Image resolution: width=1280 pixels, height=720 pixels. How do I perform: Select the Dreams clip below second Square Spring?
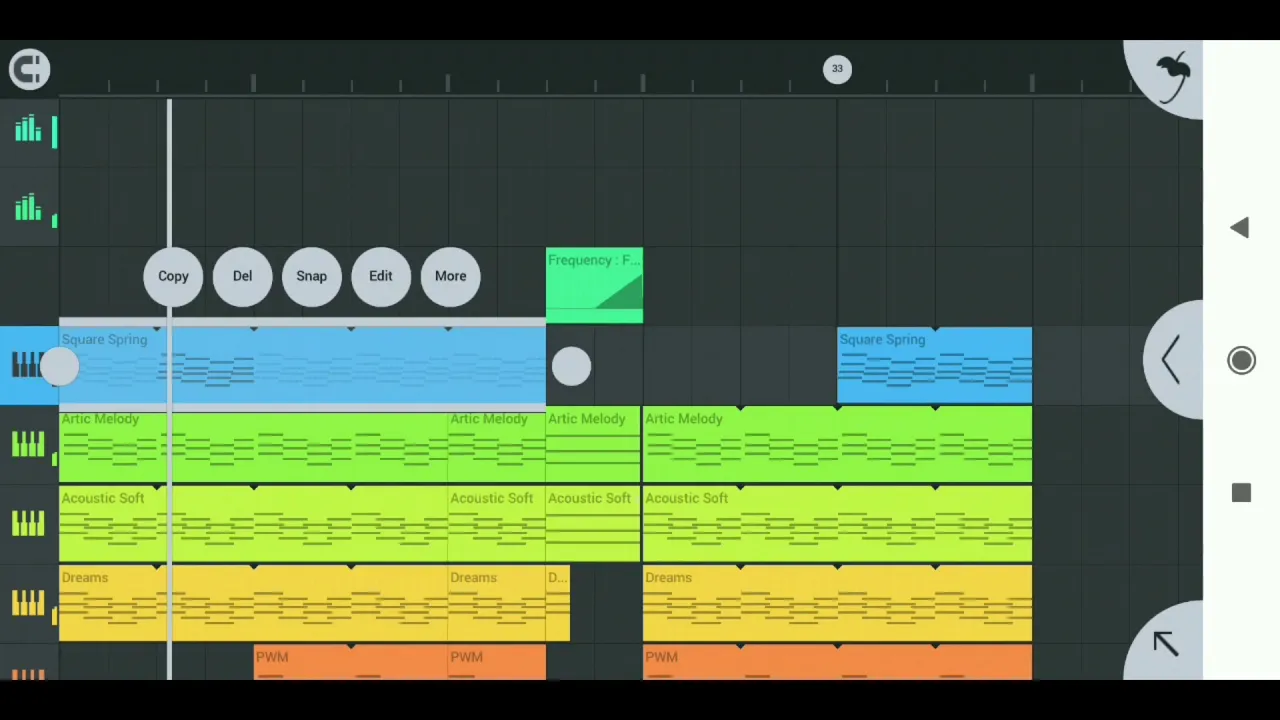[x=837, y=603]
